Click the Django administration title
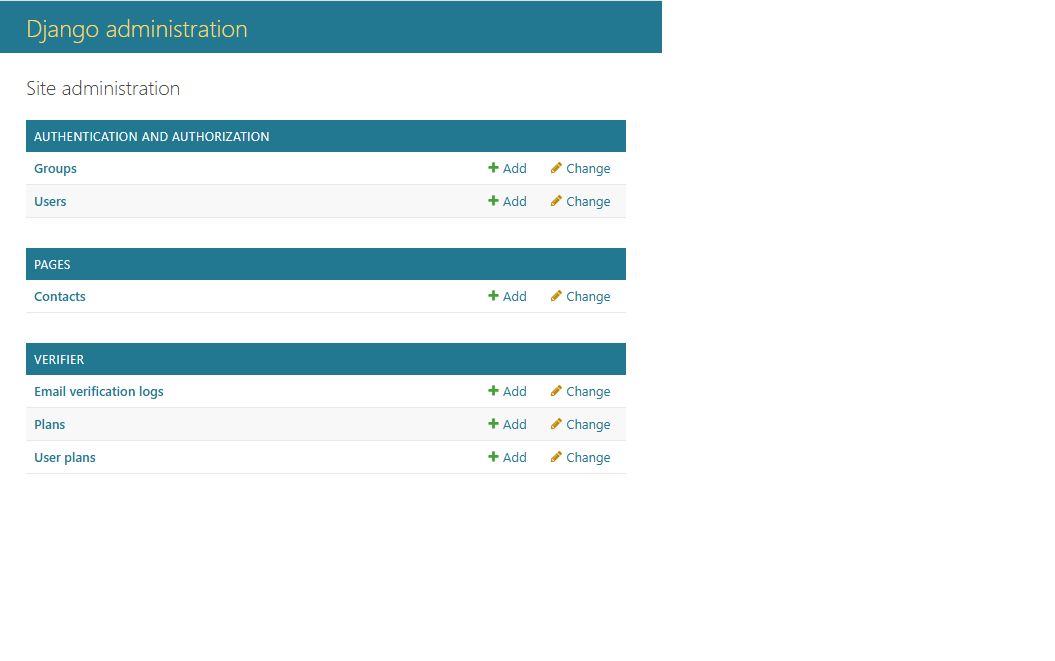1055x661 pixels. click(x=137, y=29)
